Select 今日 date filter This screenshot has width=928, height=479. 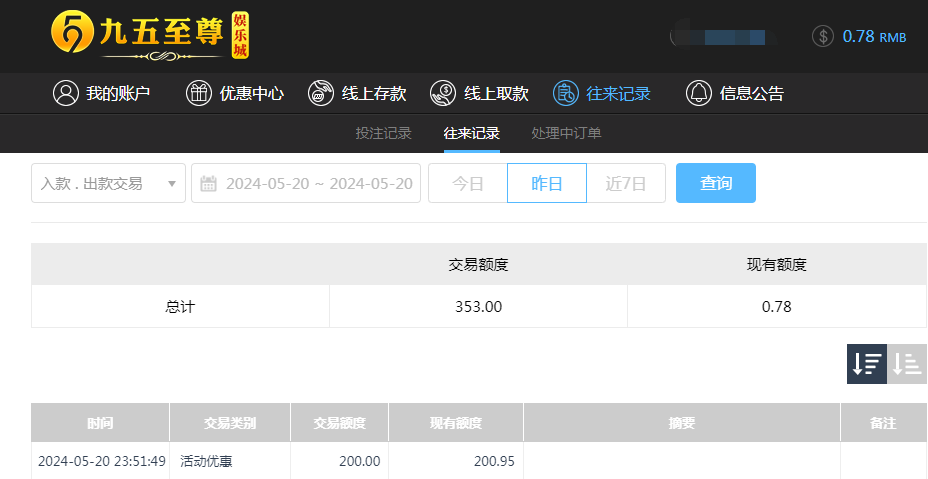tap(468, 183)
